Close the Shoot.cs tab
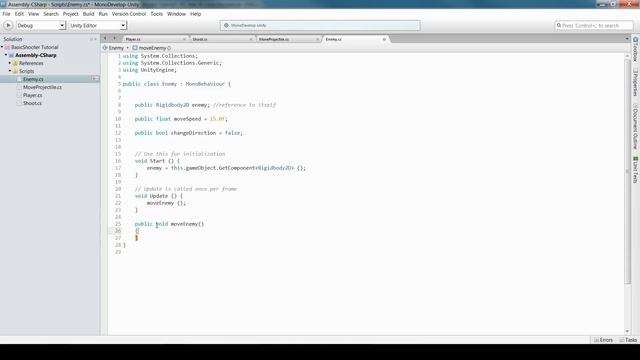This screenshot has width=640, height=360. point(251,39)
